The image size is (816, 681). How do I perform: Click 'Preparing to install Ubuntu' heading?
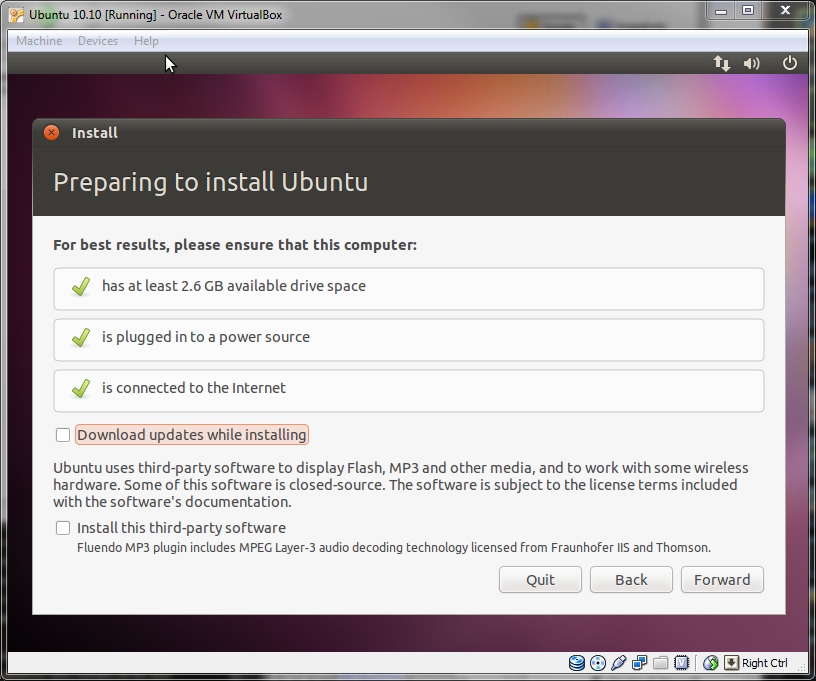pos(211,182)
